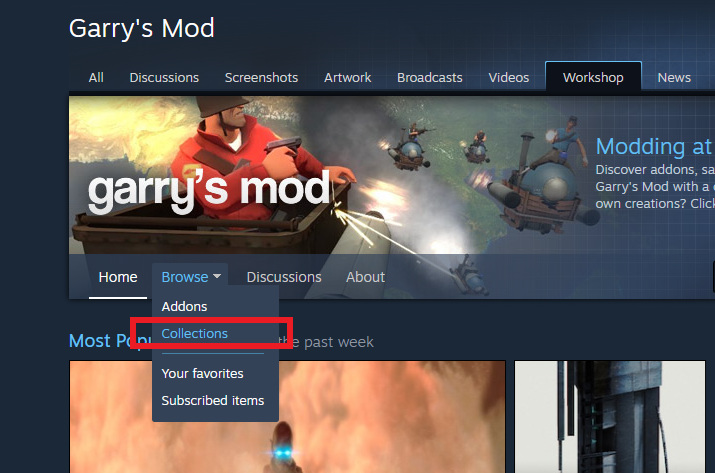Open the Videos tab
Screen dimensions: 715x473
pyautogui.click(x=509, y=78)
